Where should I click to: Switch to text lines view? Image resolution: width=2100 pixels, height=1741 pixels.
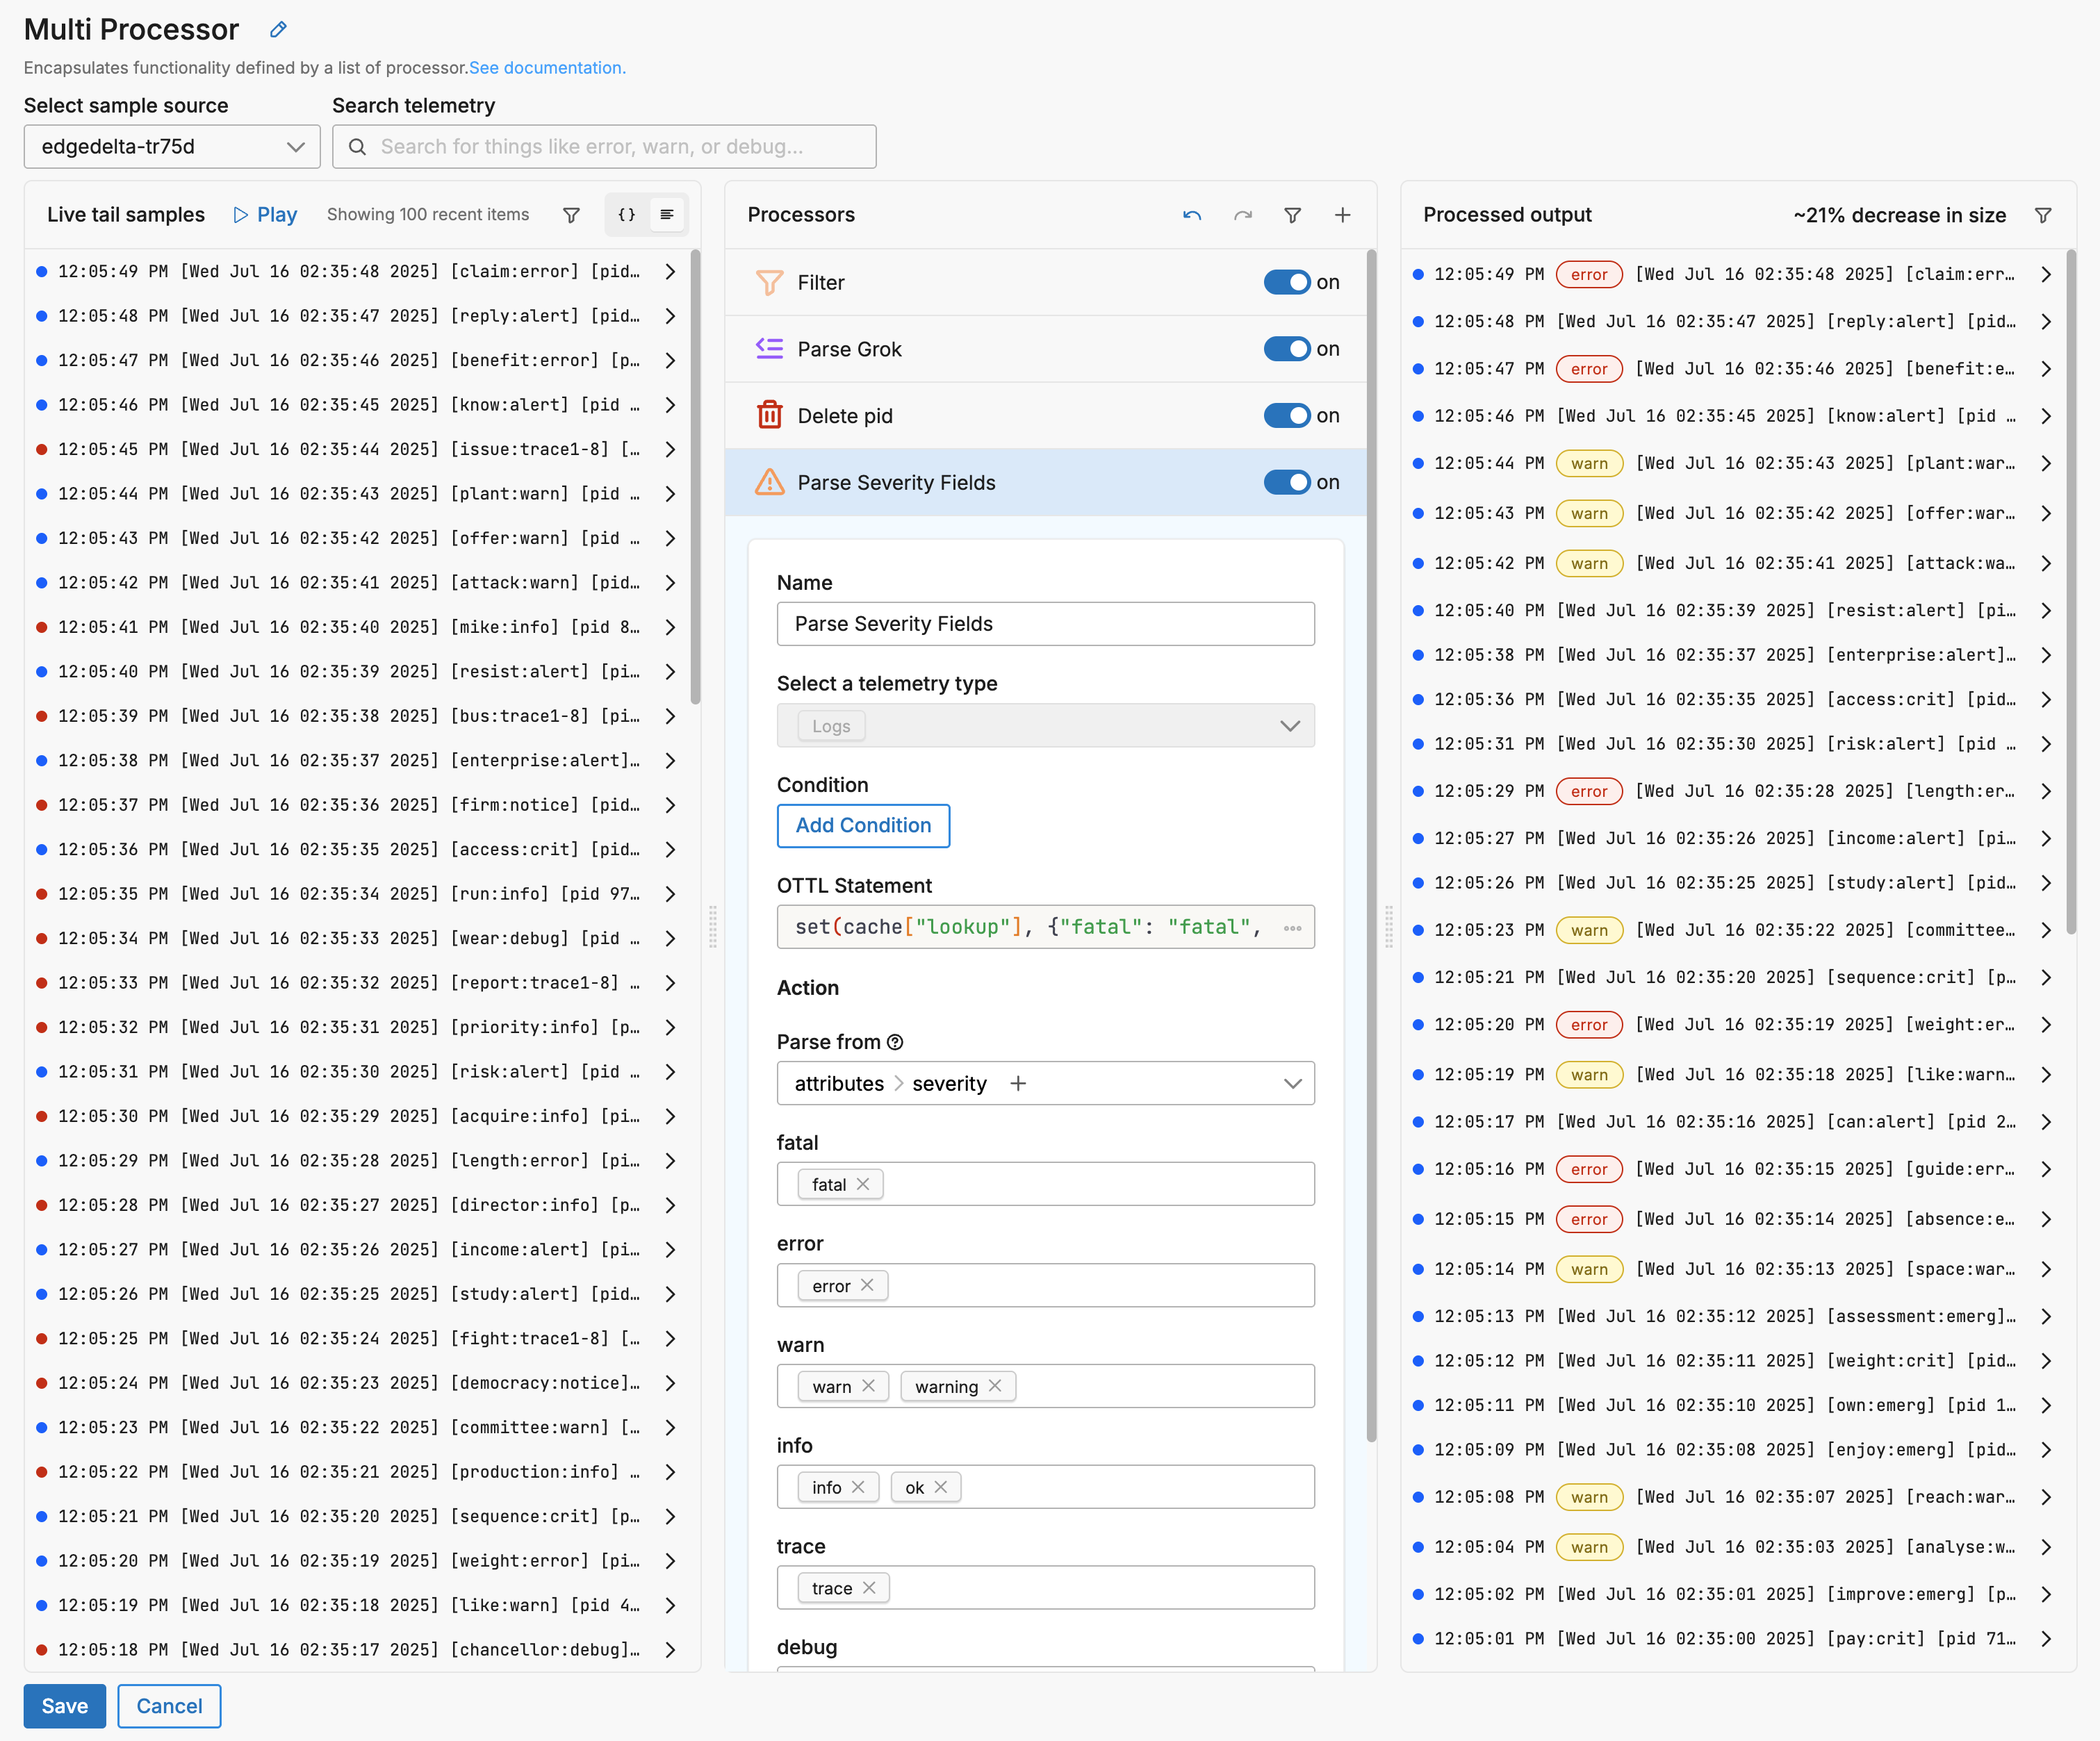pyautogui.click(x=667, y=215)
